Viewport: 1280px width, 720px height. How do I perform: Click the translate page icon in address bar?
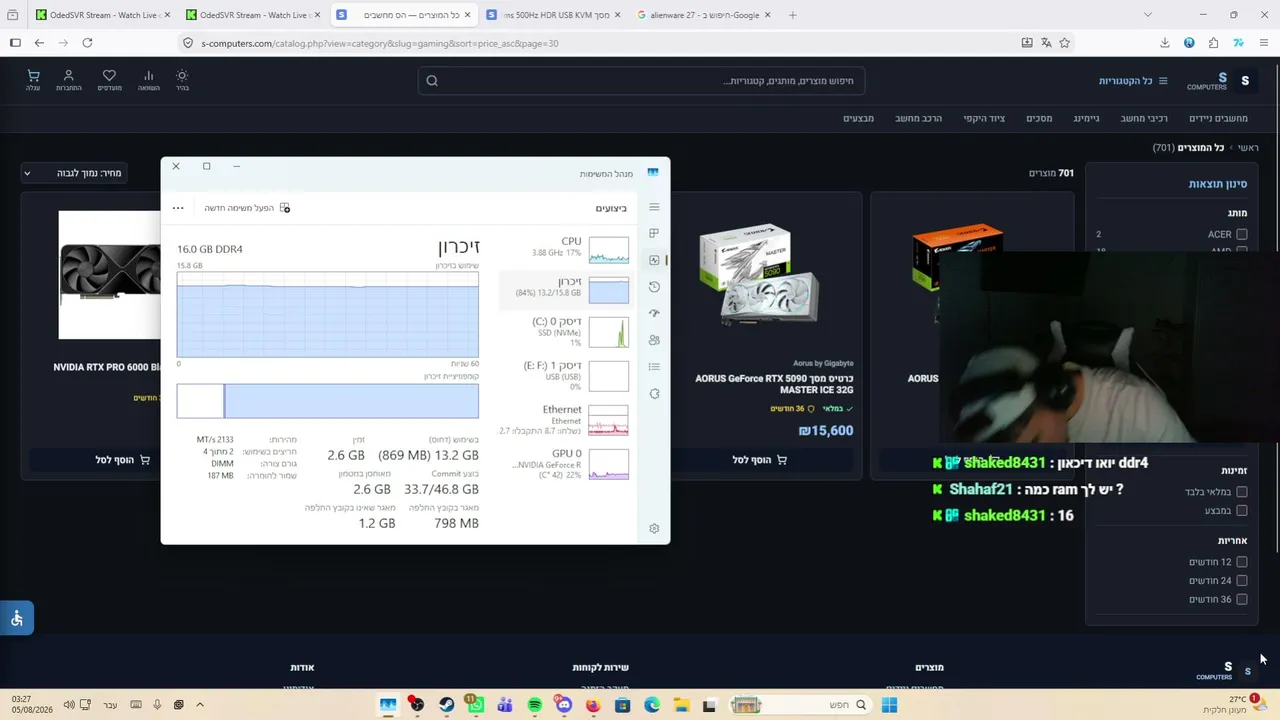[x=1046, y=43]
